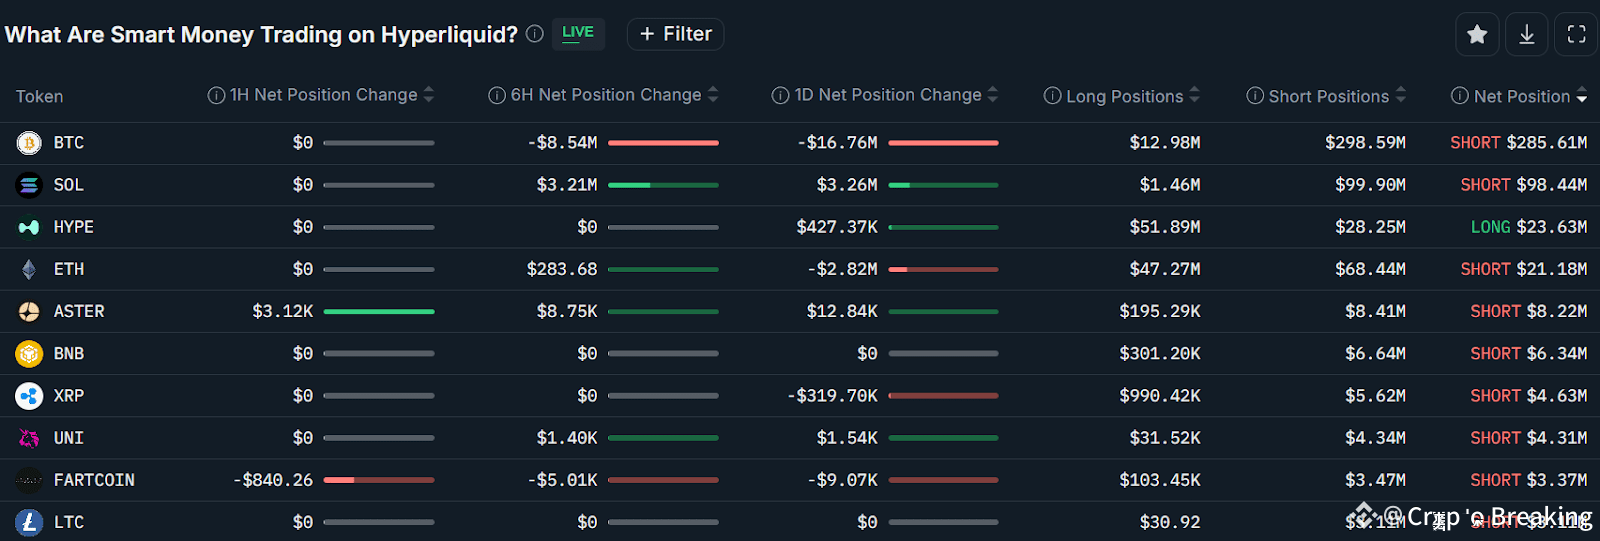Click the star favorite icon
Viewport: 1600px width, 541px height.
pos(1477,35)
